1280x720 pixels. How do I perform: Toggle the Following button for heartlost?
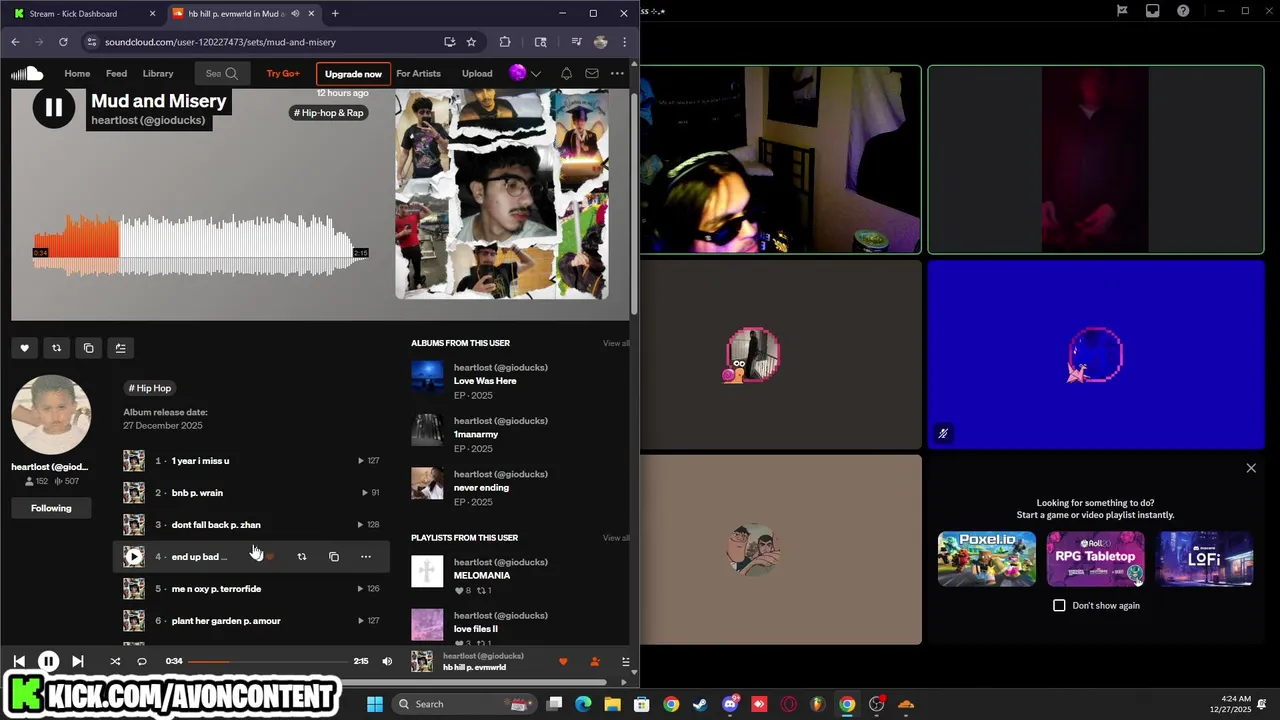(51, 508)
